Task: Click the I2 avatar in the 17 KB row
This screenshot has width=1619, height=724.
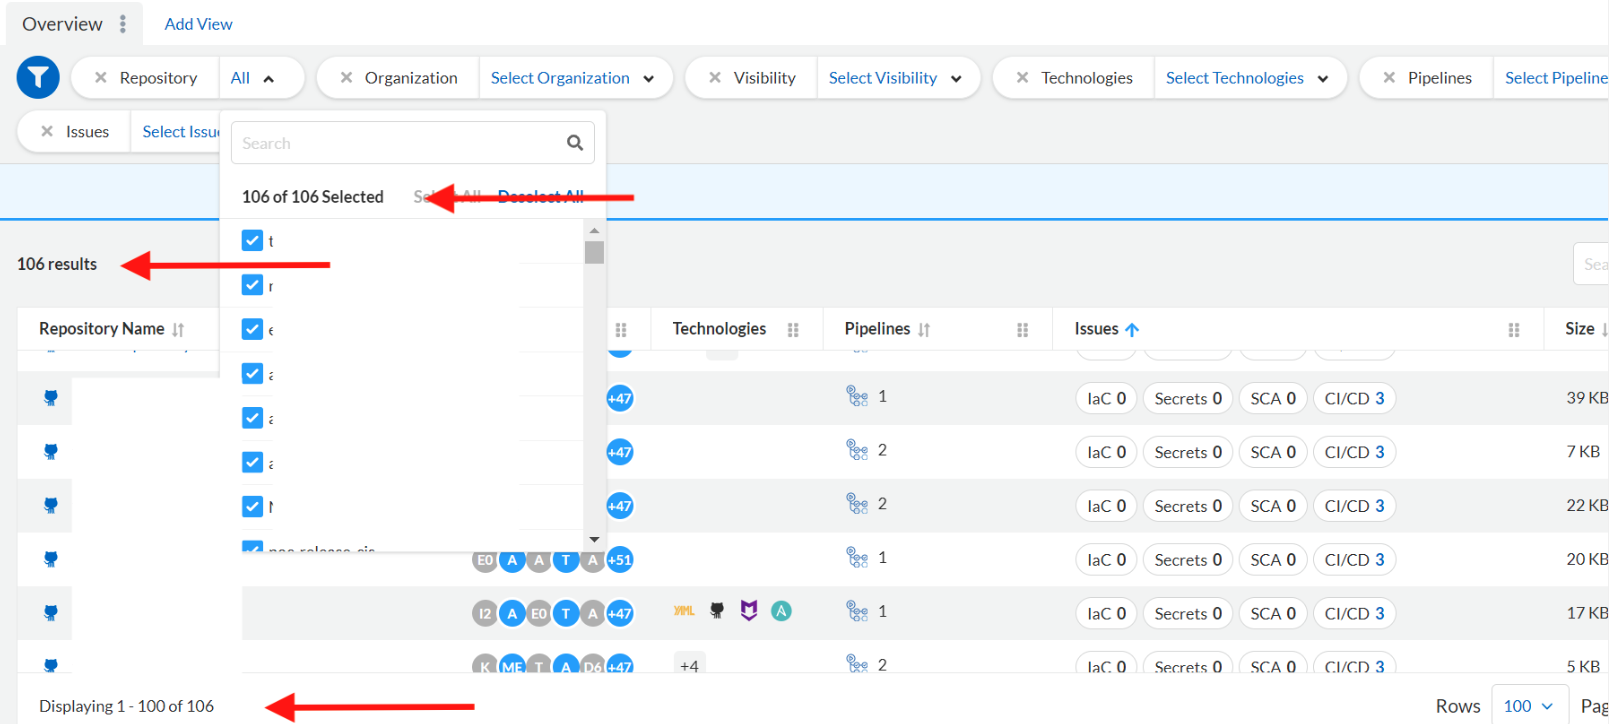Action: 485,613
